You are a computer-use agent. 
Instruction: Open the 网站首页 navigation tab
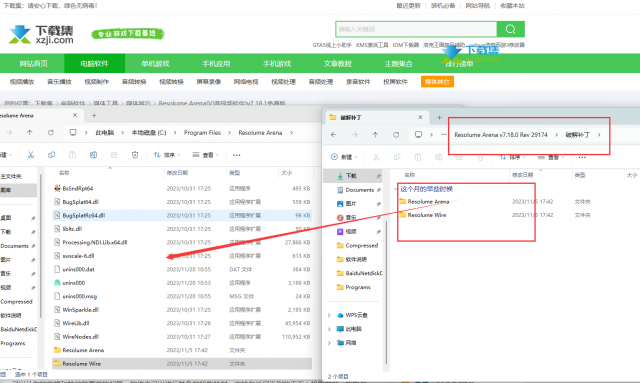click(x=33, y=64)
